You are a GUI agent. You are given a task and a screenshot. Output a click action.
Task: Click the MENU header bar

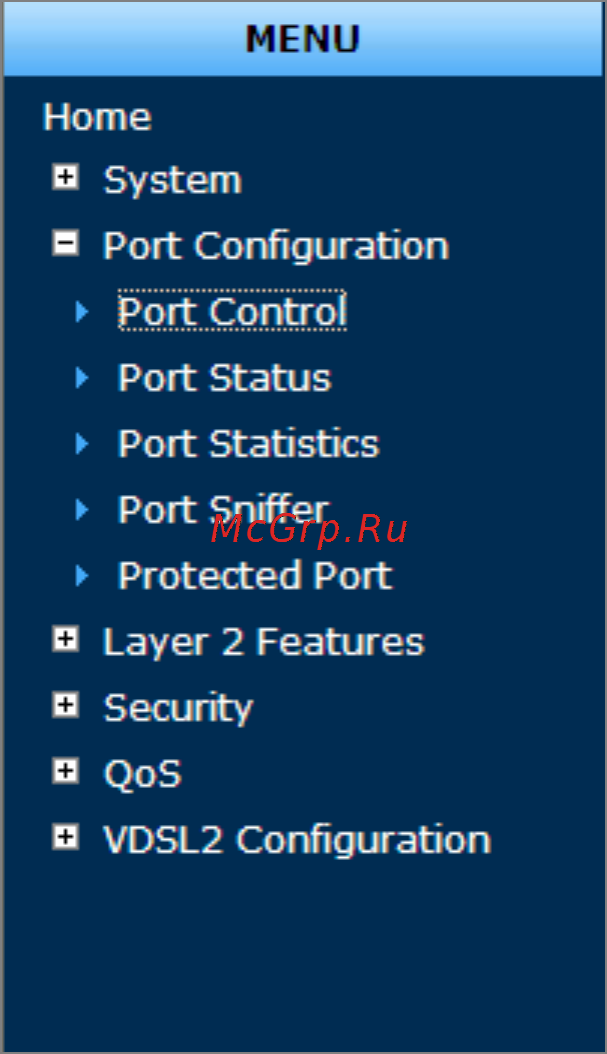coord(303,38)
